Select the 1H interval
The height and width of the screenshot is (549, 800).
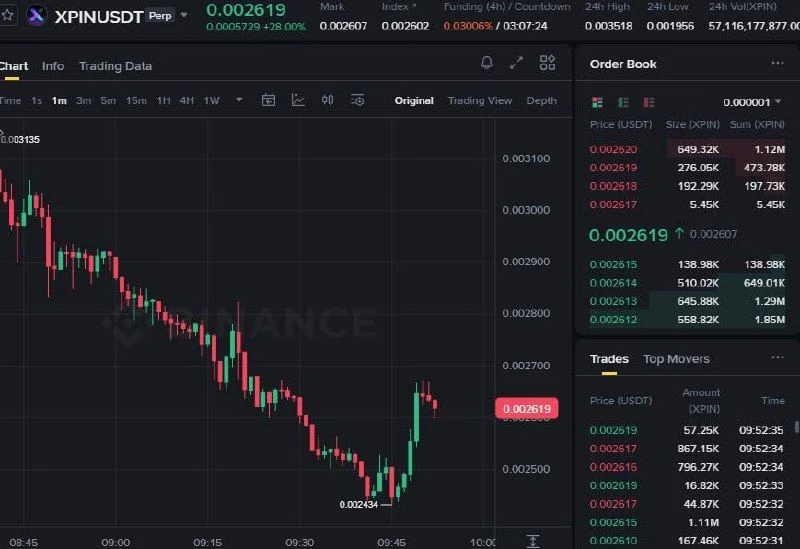pyautogui.click(x=163, y=101)
